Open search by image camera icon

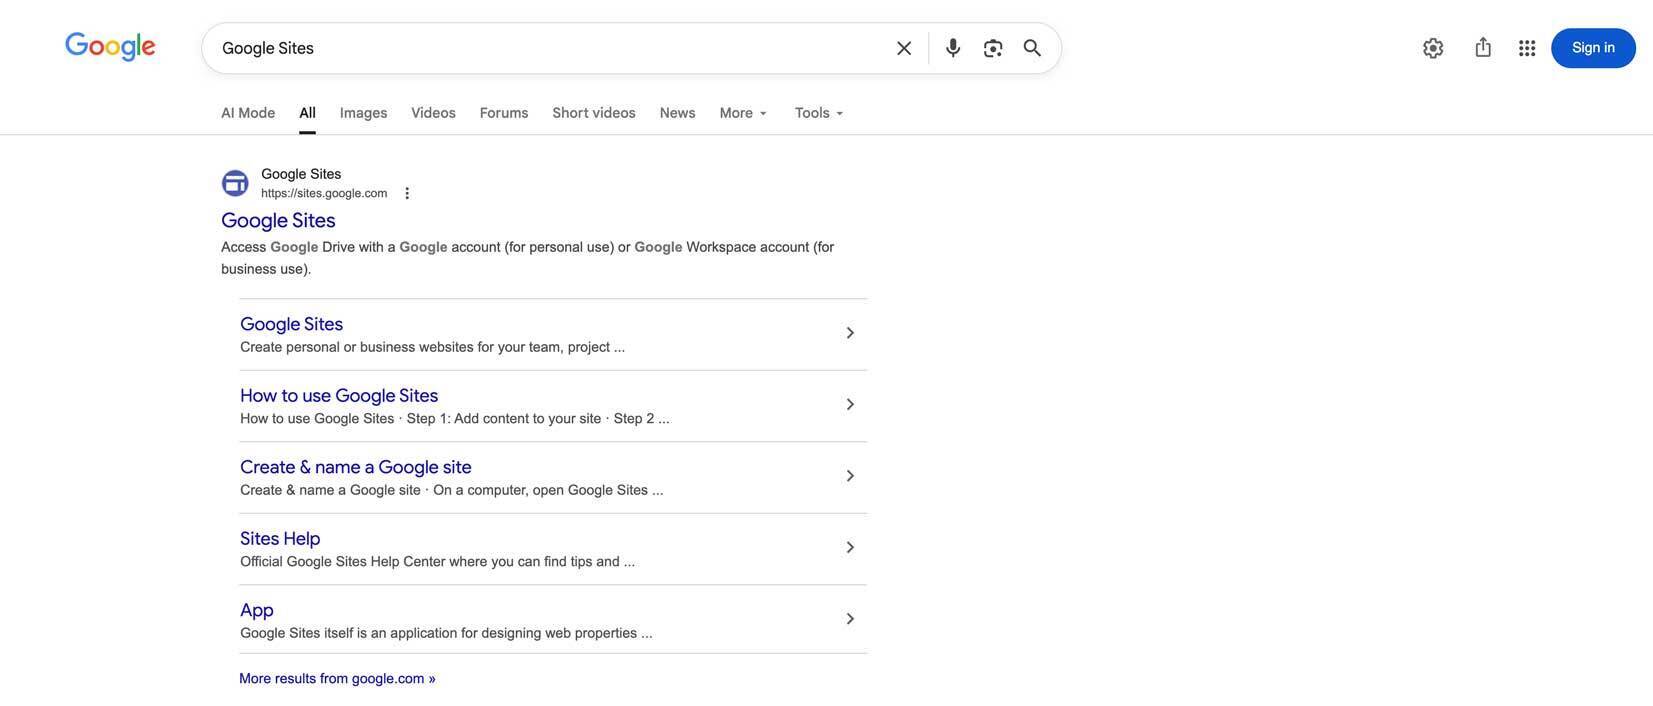click(x=993, y=48)
